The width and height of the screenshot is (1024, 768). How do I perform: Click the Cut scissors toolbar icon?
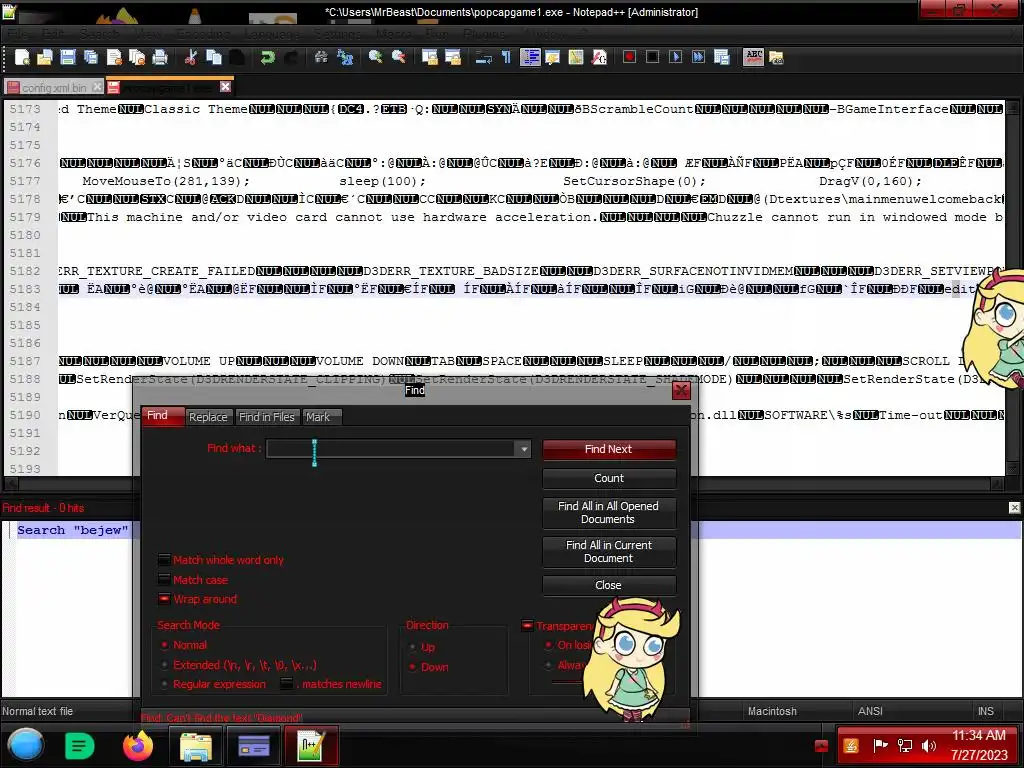pyautogui.click(x=191, y=57)
